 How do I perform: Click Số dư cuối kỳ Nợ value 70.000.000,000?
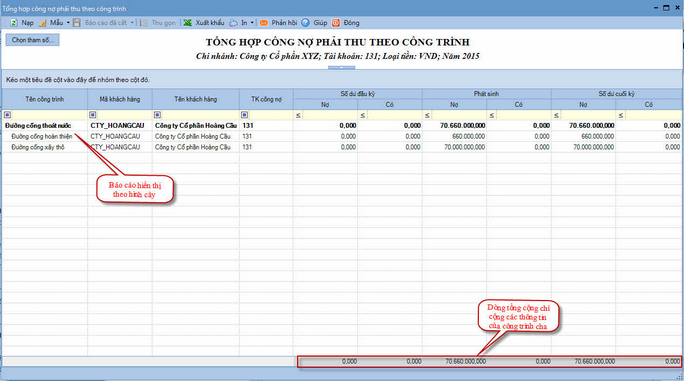coord(594,148)
